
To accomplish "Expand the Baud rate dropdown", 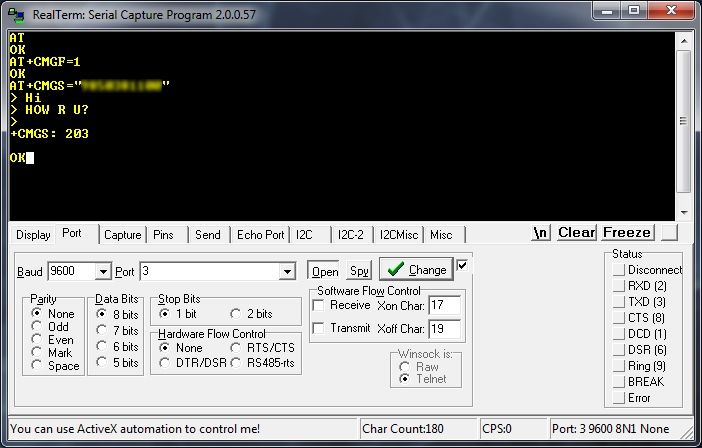I will click(x=103, y=271).
